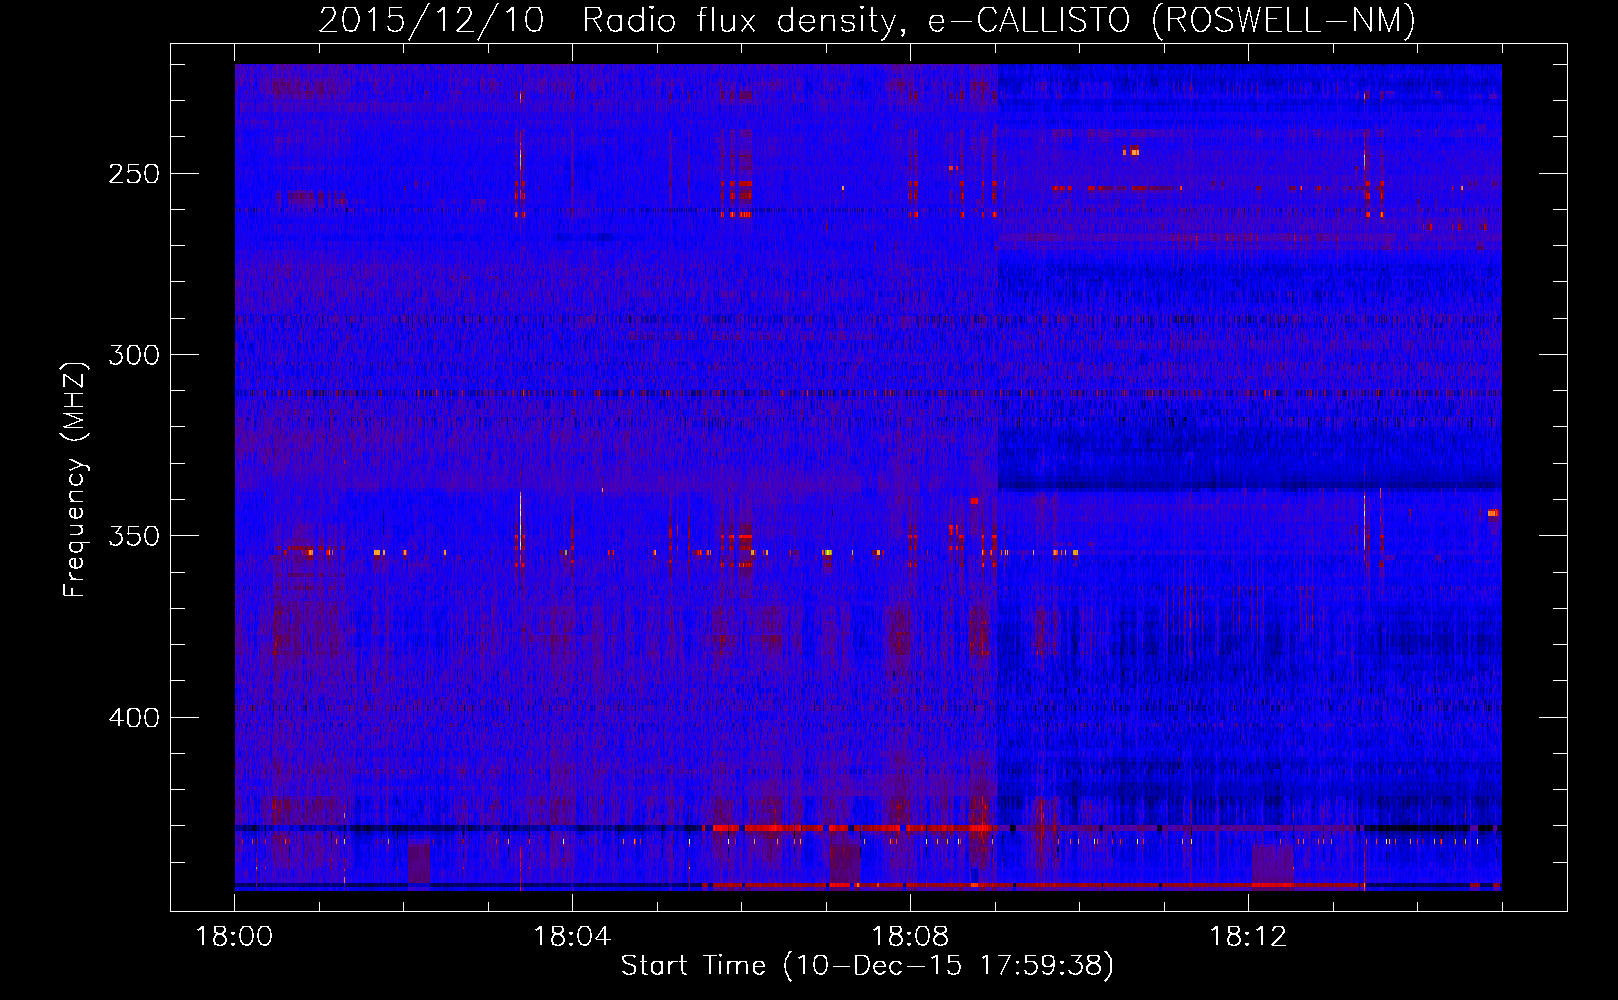Click the 18:04 time axis label

point(572,937)
